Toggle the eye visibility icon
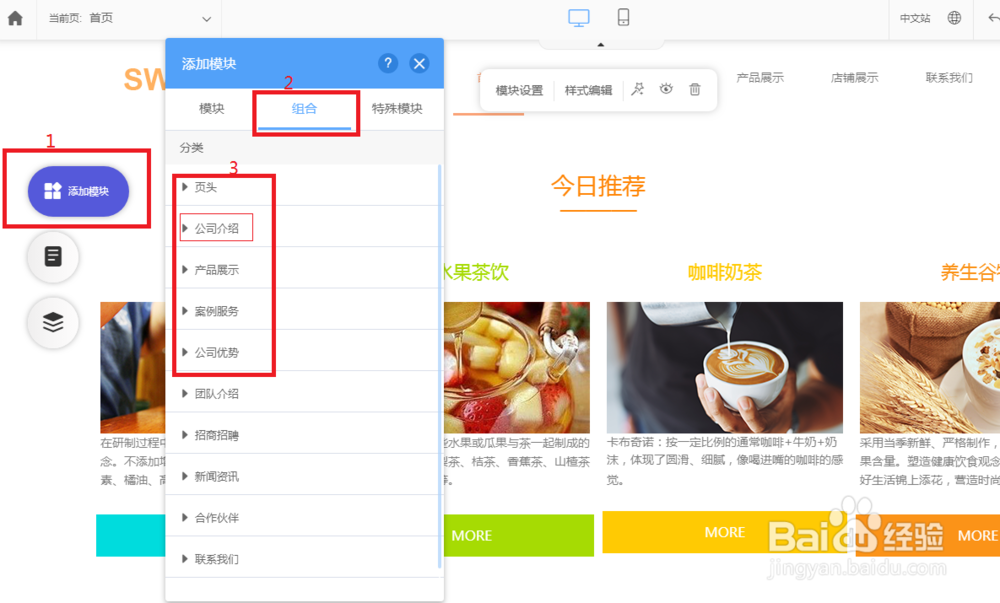The height and width of the screenshot is (603, 1000). coord(666,89)
